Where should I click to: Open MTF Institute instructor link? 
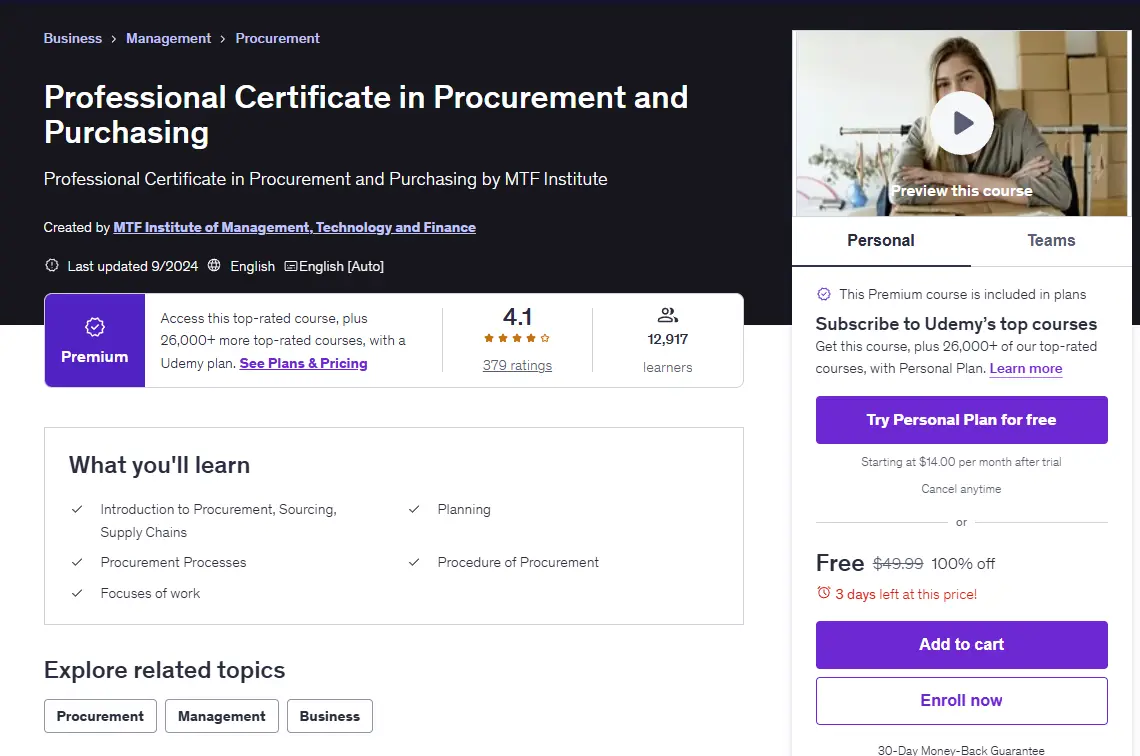pos(294,228)
